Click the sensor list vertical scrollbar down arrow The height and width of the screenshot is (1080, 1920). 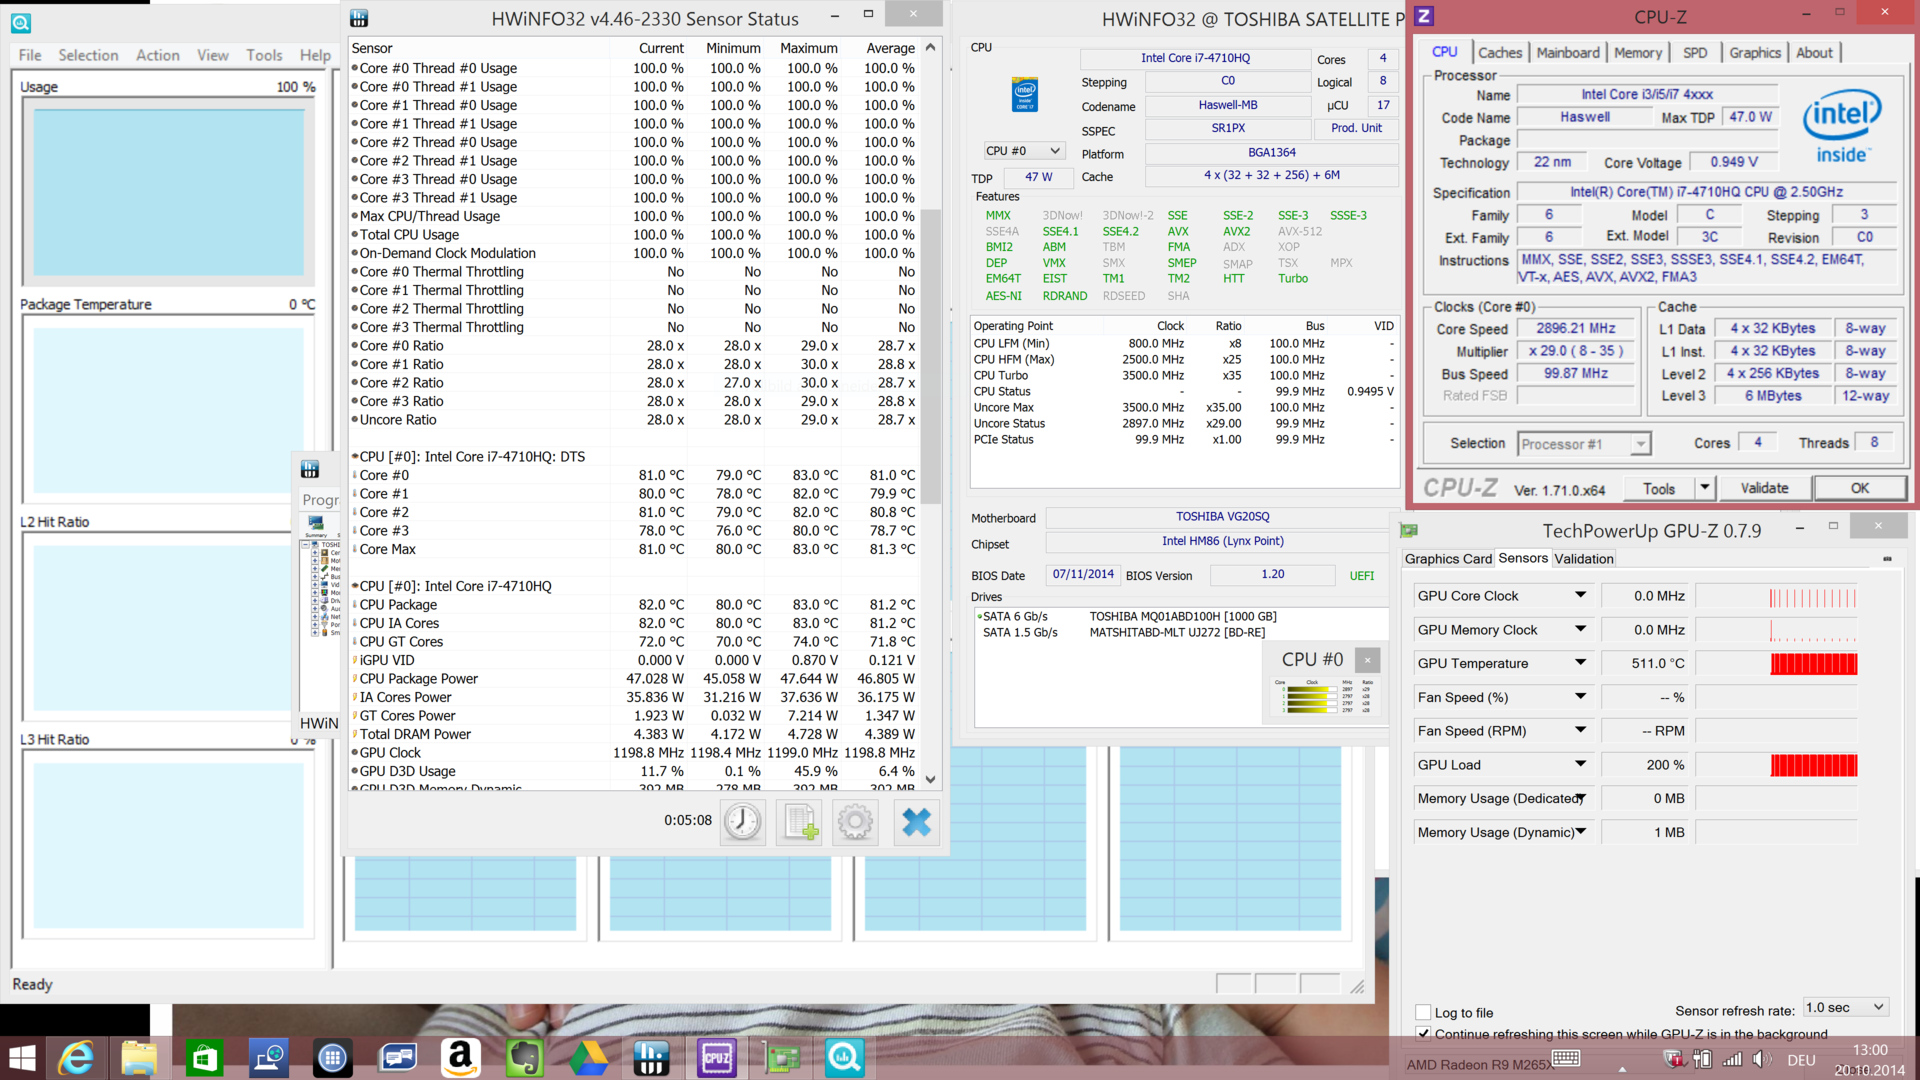930,779
